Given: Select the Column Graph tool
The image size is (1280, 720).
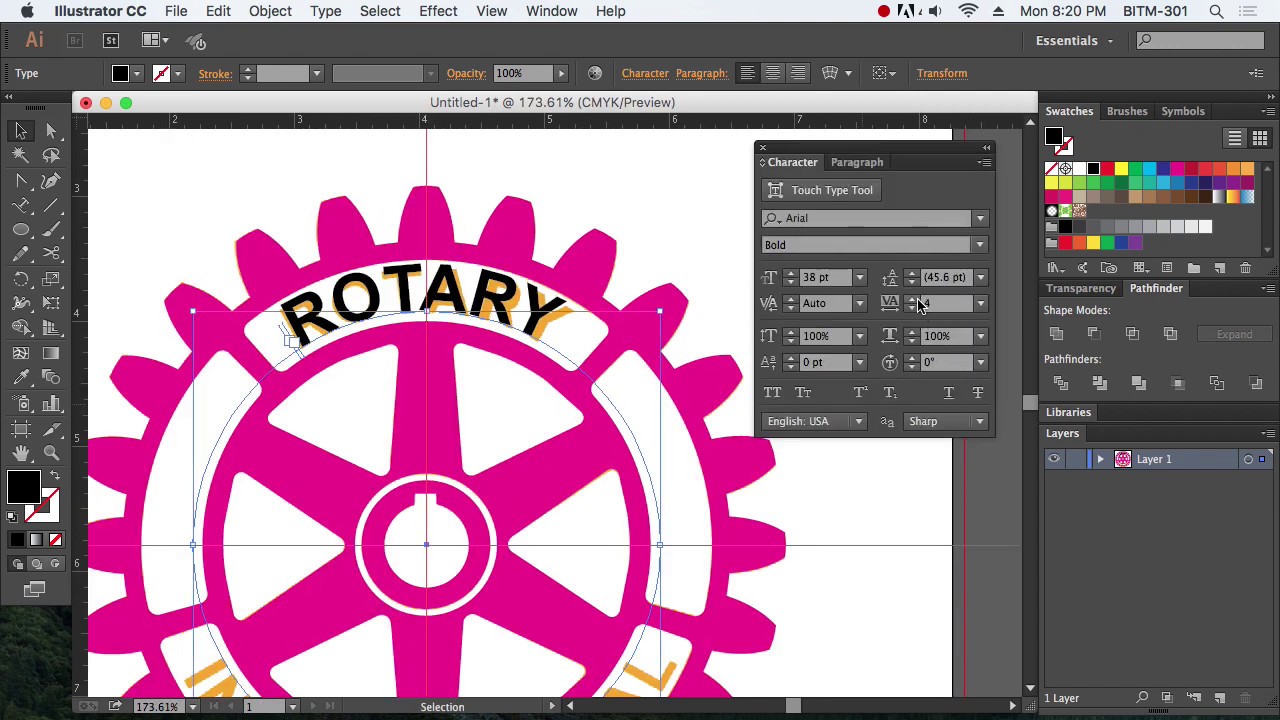Looking at the screenshot, I should (x=52, y=402).
